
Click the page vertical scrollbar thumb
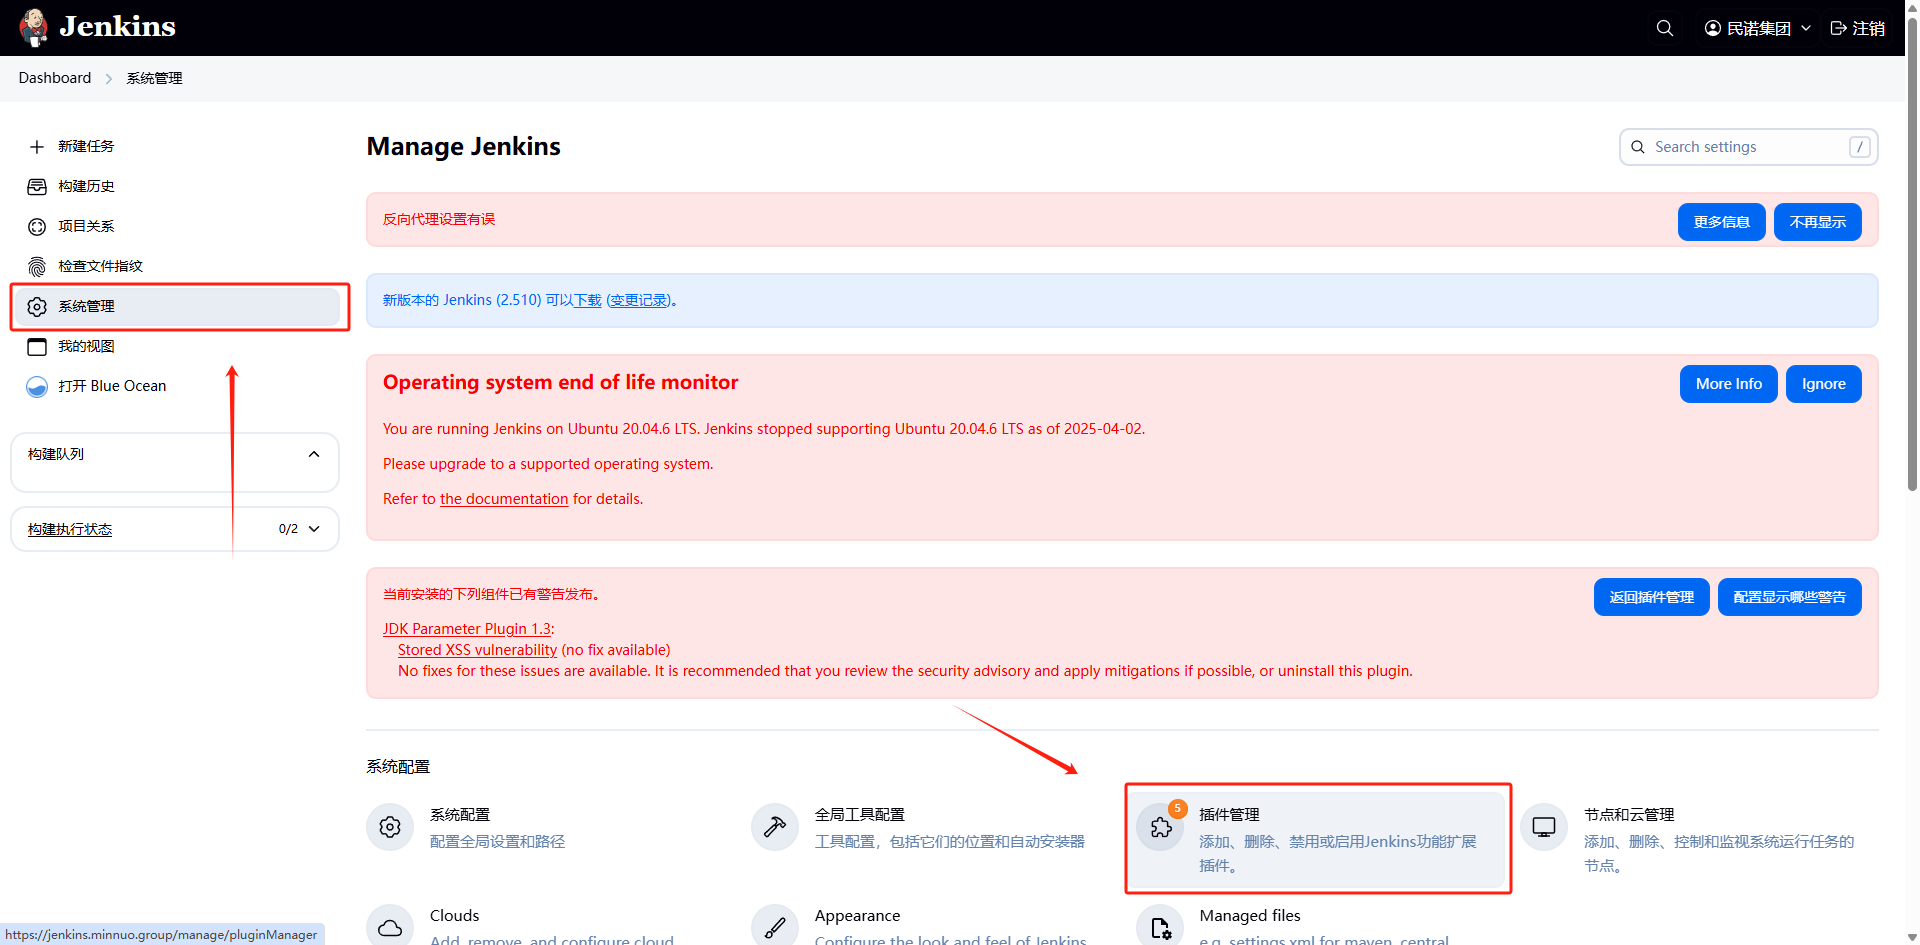[1912, 255]
